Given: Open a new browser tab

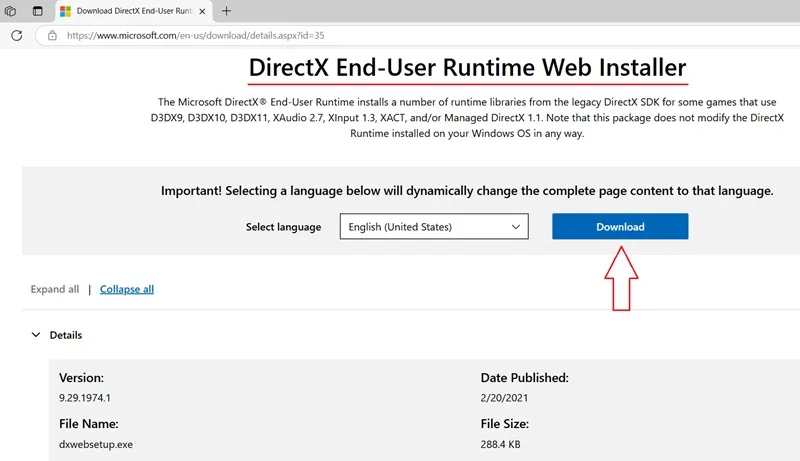Looking at the screenshot, I should (227, 11).
